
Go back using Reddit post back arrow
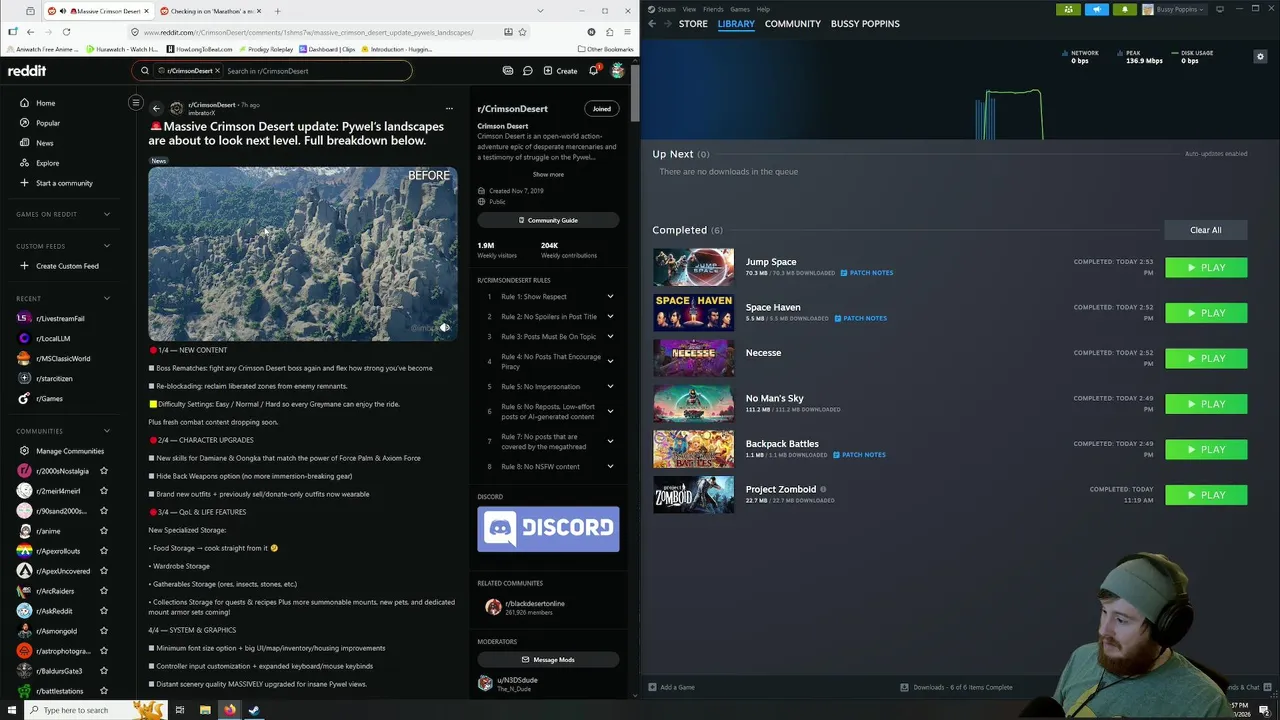click(156, 108)
